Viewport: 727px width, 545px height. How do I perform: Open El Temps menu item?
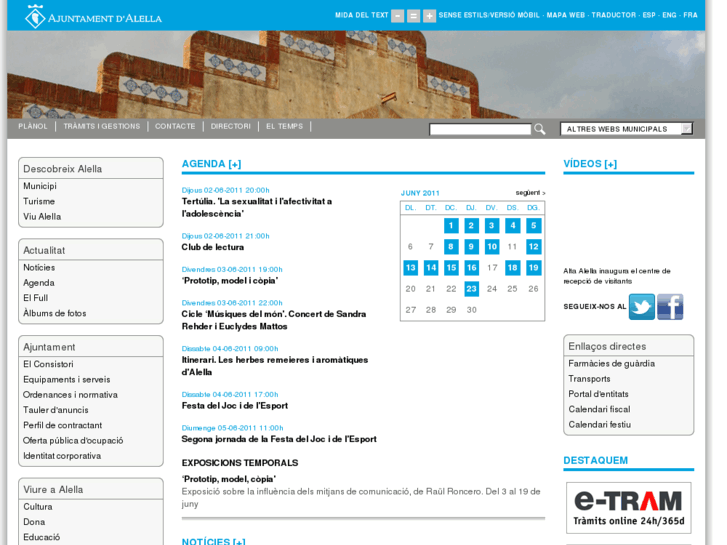(x=284, y=126)
